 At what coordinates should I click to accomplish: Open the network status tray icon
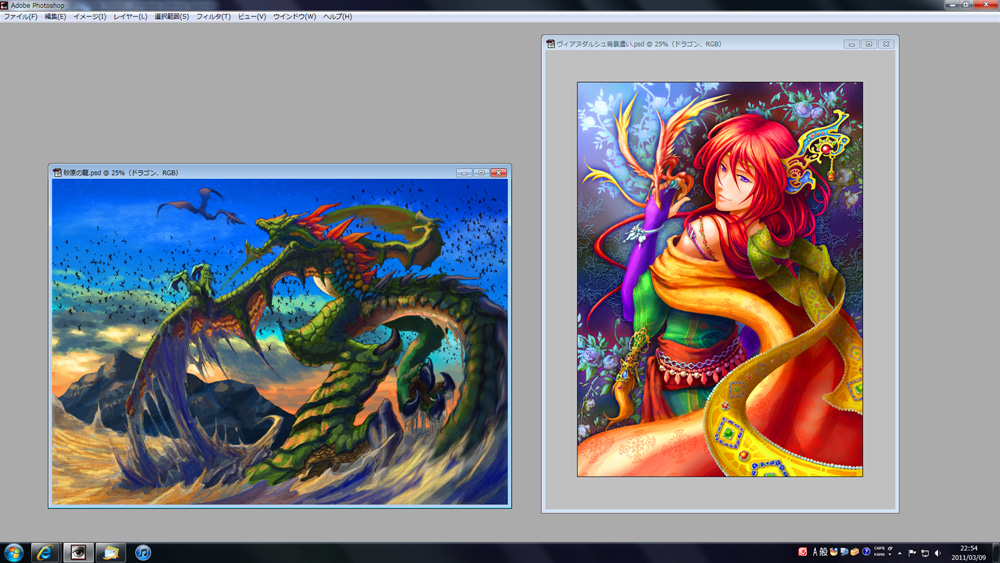click(925, 553)
